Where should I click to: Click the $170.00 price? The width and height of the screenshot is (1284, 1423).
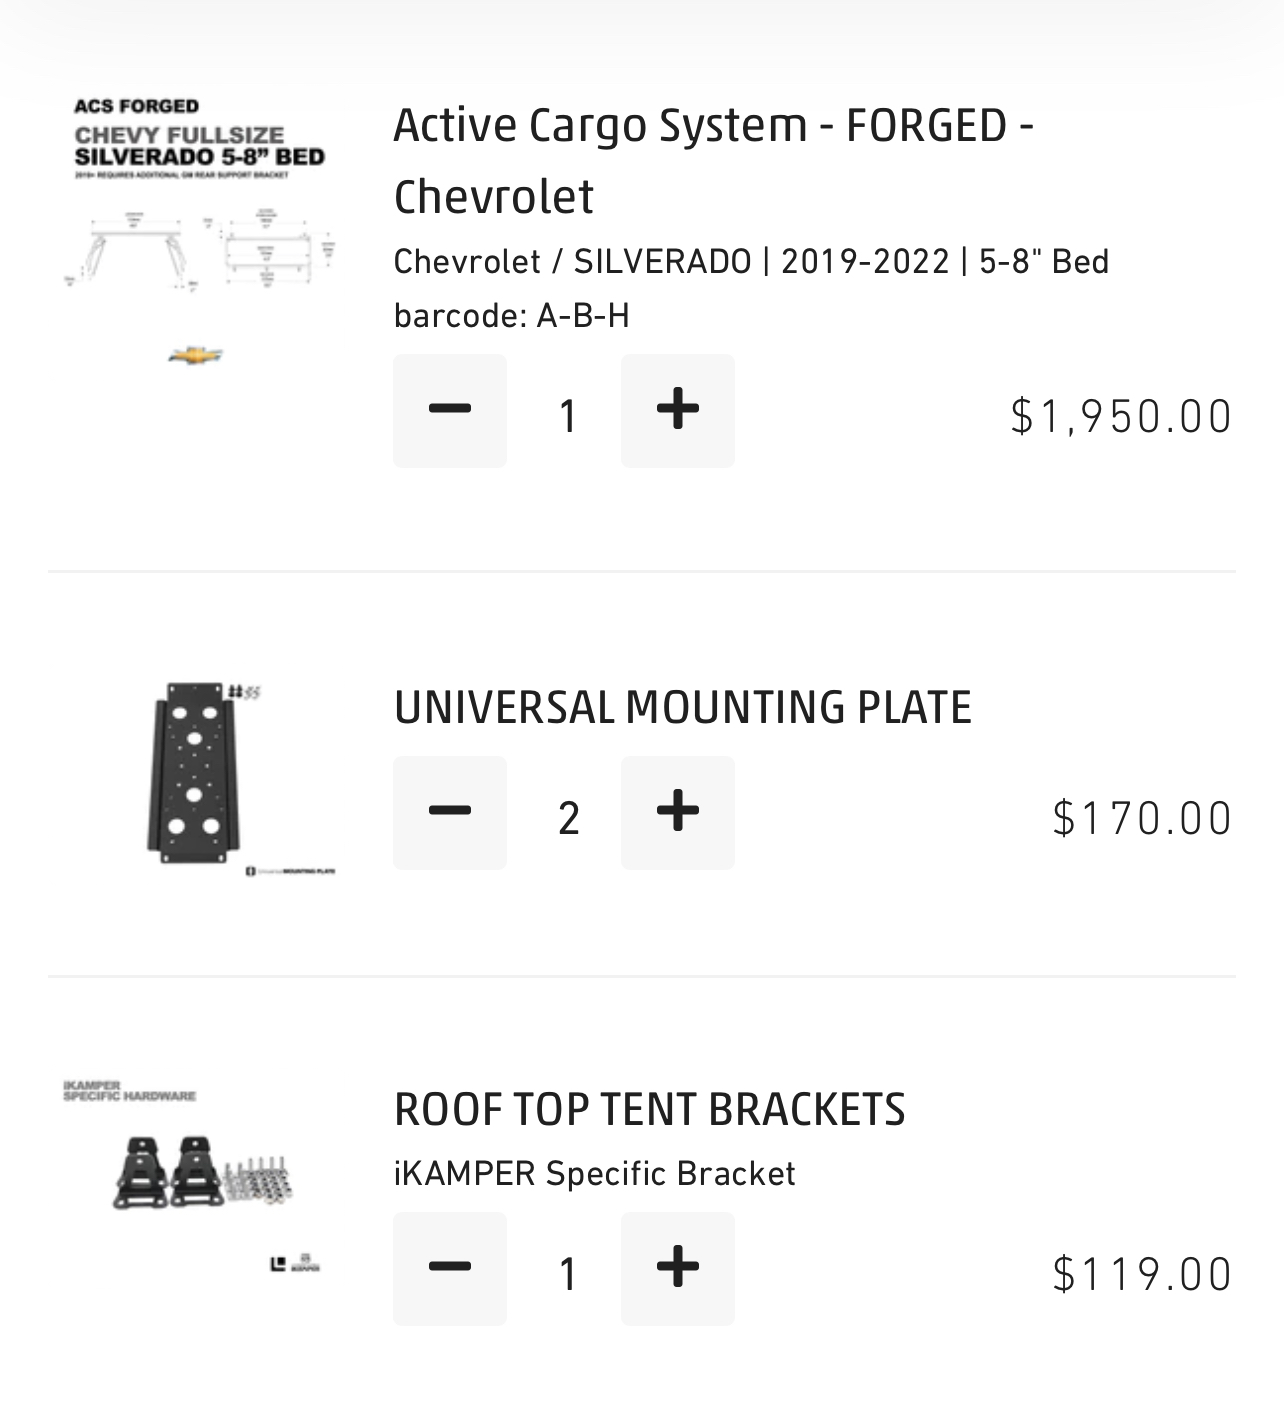click(1142, 818)
